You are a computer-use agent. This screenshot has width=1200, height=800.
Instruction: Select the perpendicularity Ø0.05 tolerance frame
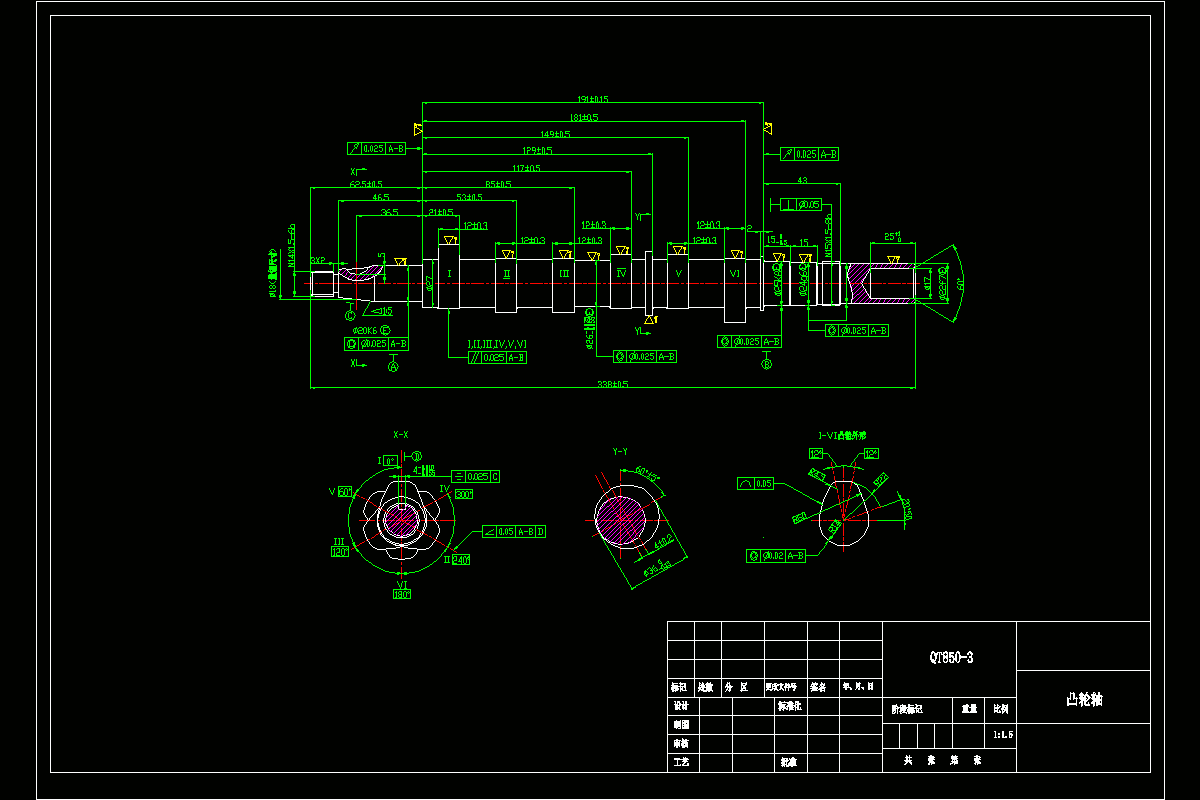click(x=802, y=205)
